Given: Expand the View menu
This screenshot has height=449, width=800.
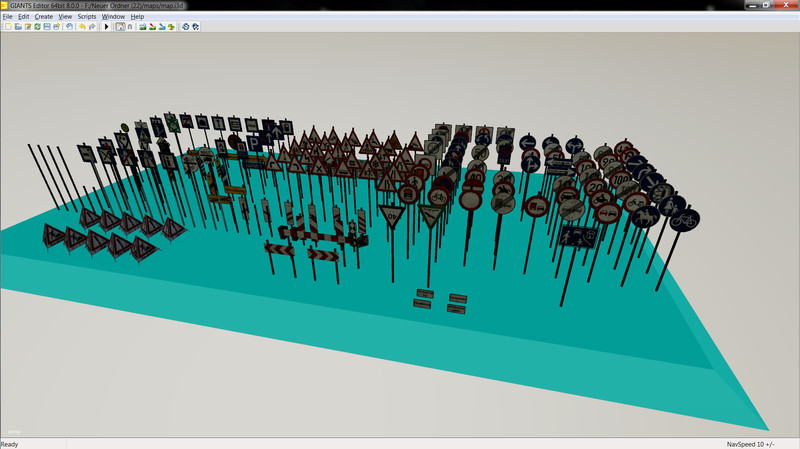Looking at the screenshot, I should (x=65, y=17).
